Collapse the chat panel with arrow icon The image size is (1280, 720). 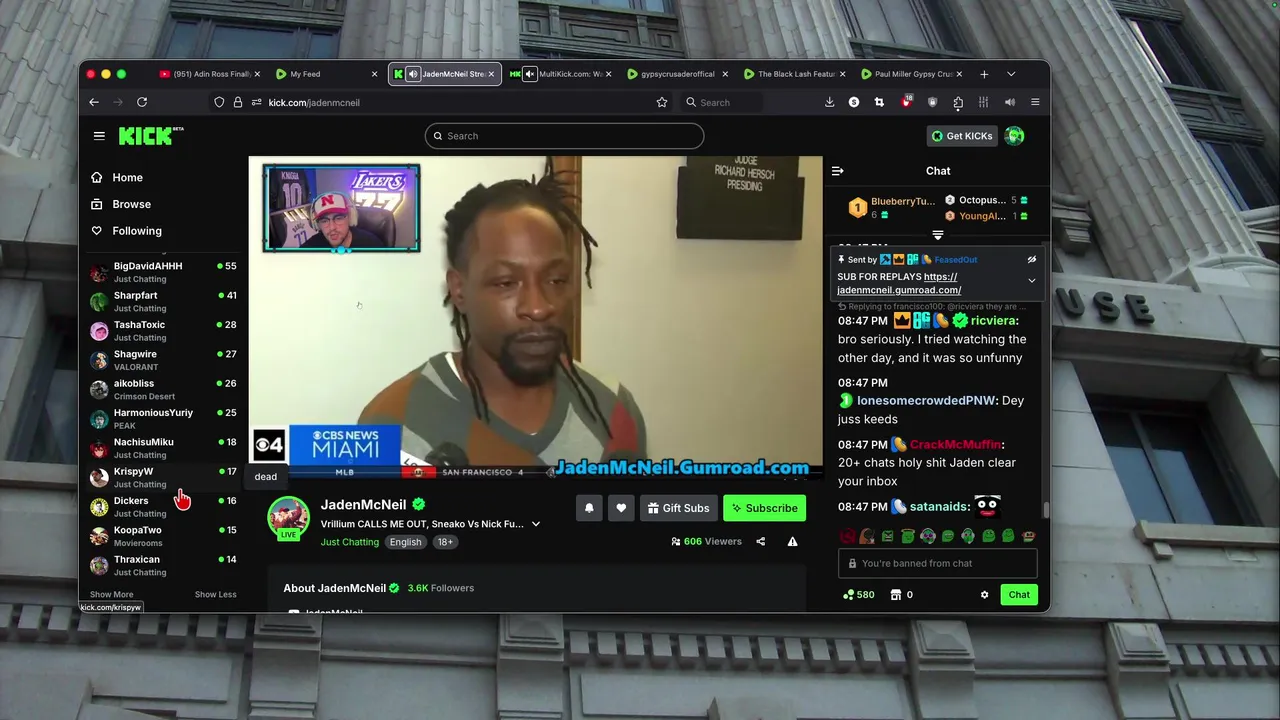tap(838, 171)
